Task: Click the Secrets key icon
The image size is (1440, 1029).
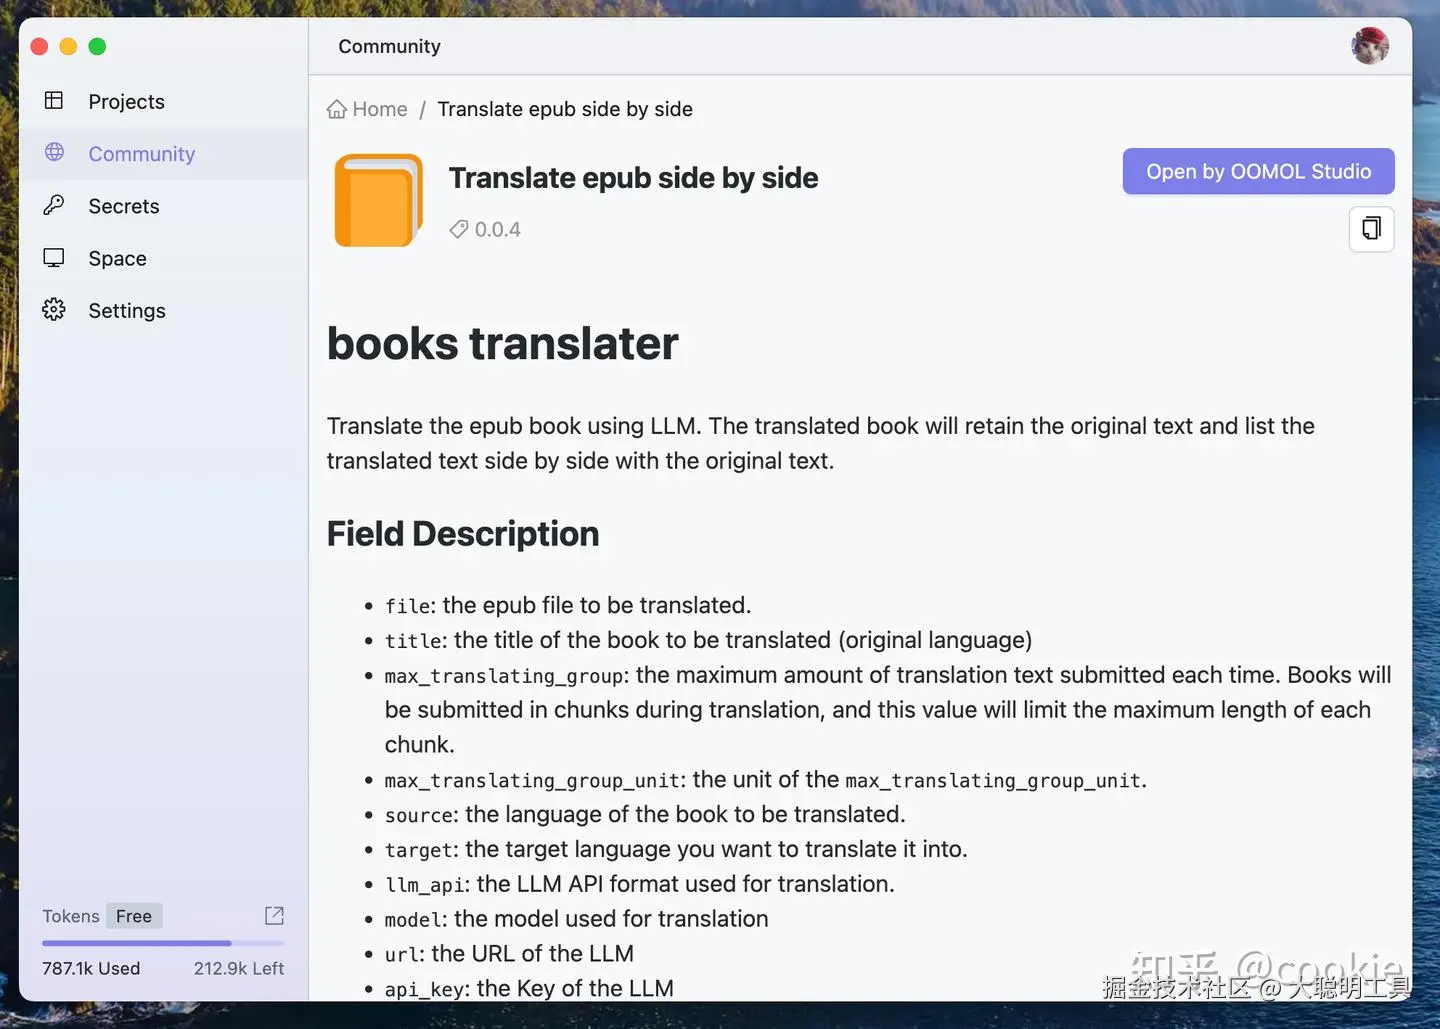Action: coord(53,205)
